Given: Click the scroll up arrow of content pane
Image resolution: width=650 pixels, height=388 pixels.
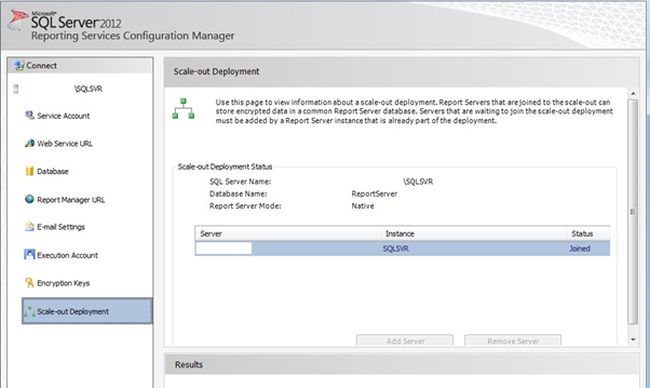Looking at the screenshot, I should 633,94.
